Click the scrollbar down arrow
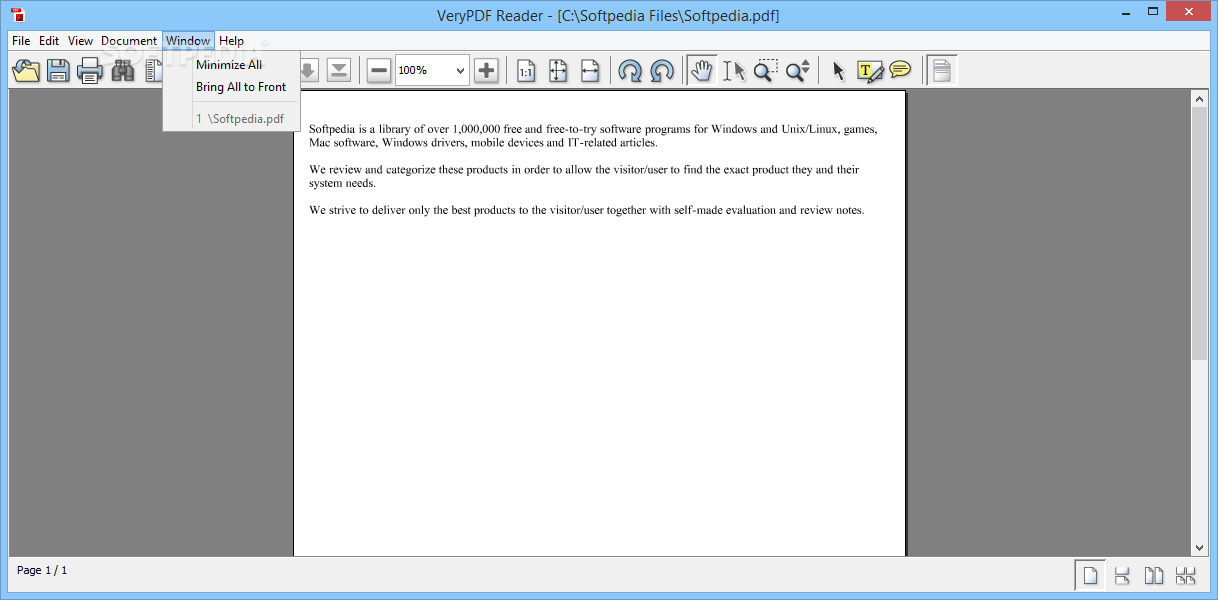 (x=1200, y=547)
